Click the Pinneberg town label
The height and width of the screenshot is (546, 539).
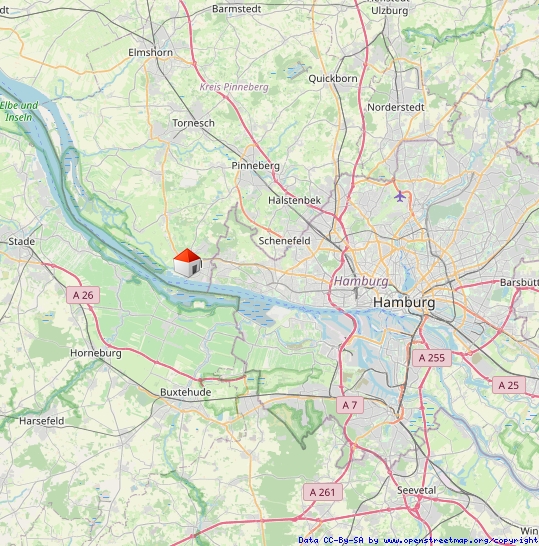tap(256, 166)
